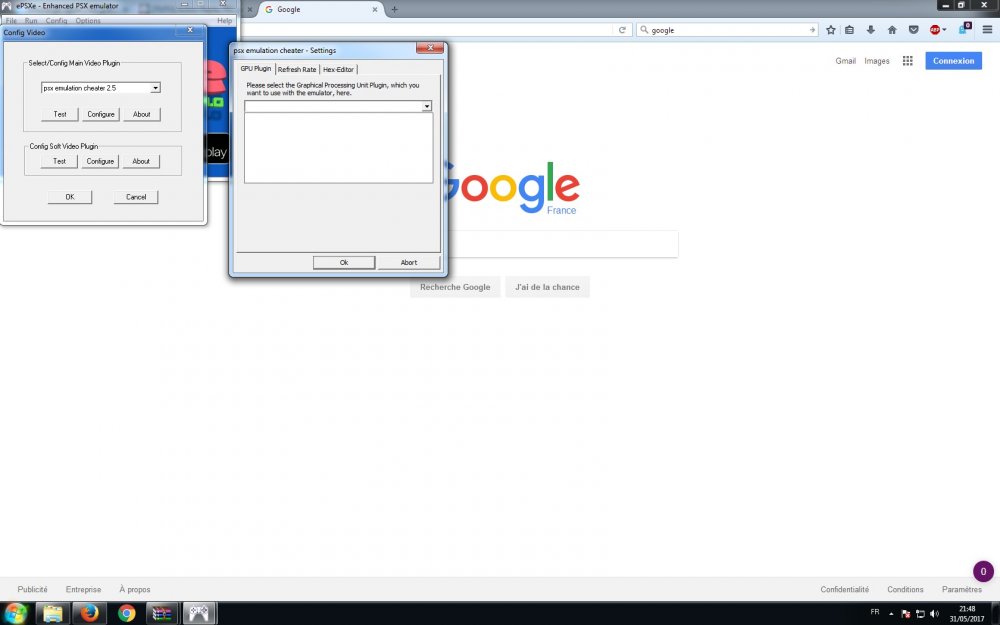The image size is (1000, 625).
Task: Switch to the Refresh Rate tab
Action: [297, 70]
